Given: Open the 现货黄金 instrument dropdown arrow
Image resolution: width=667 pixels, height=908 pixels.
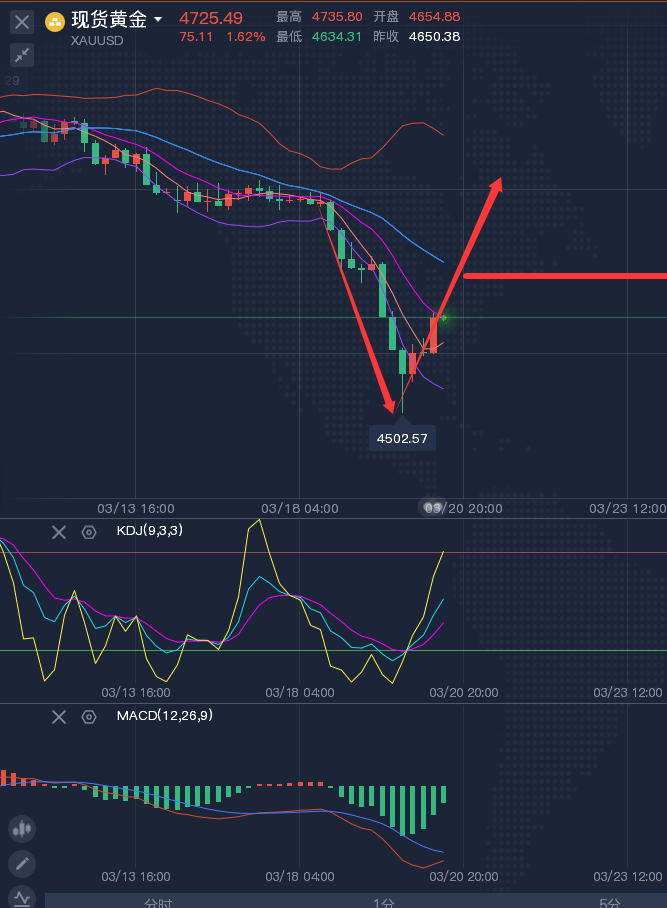Looking at the screenshot, I should point(158,20).
